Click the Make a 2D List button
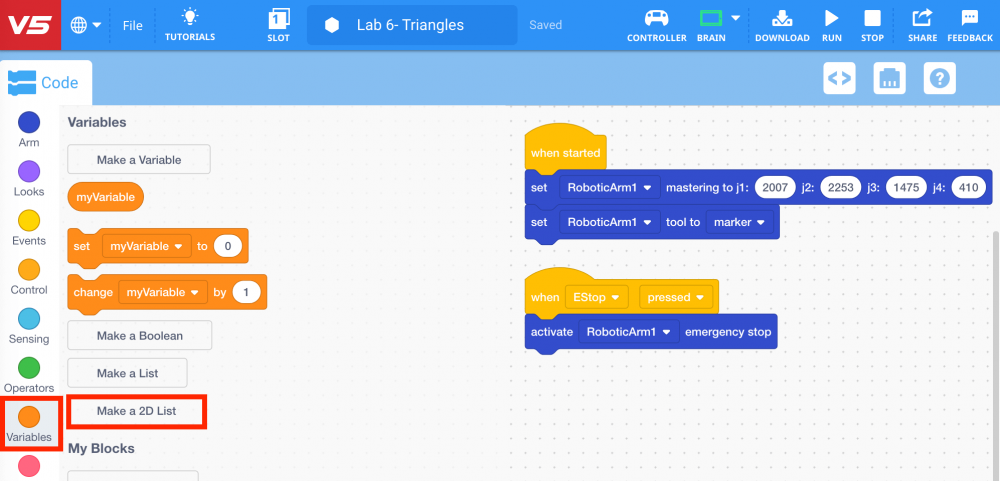Image resolution: width=1000 pixels, height=481 pixels. tap(136, 411)
